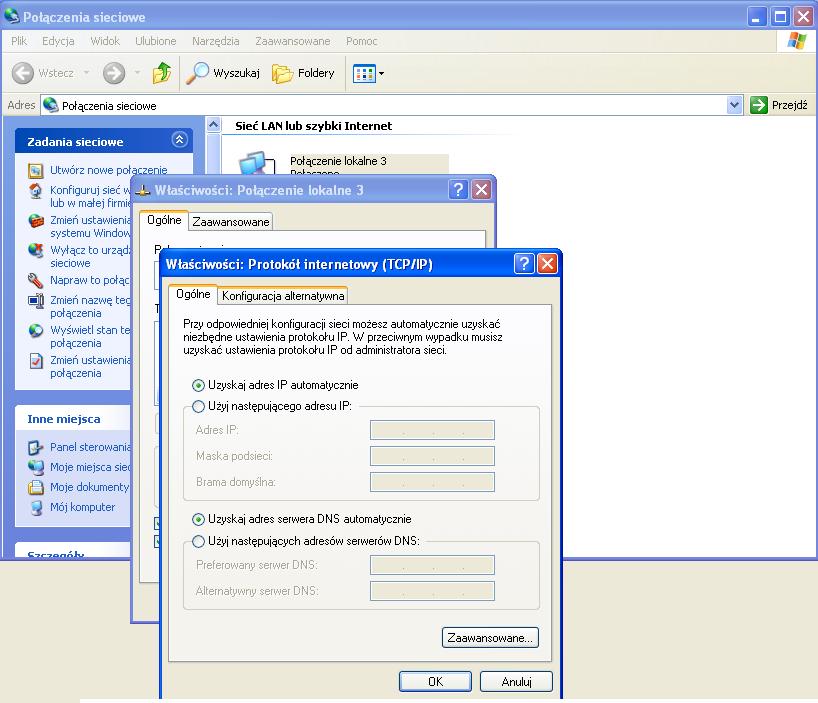
Task: Click Wyświetl stan tego połączenia icon
Action: point(35,331)
